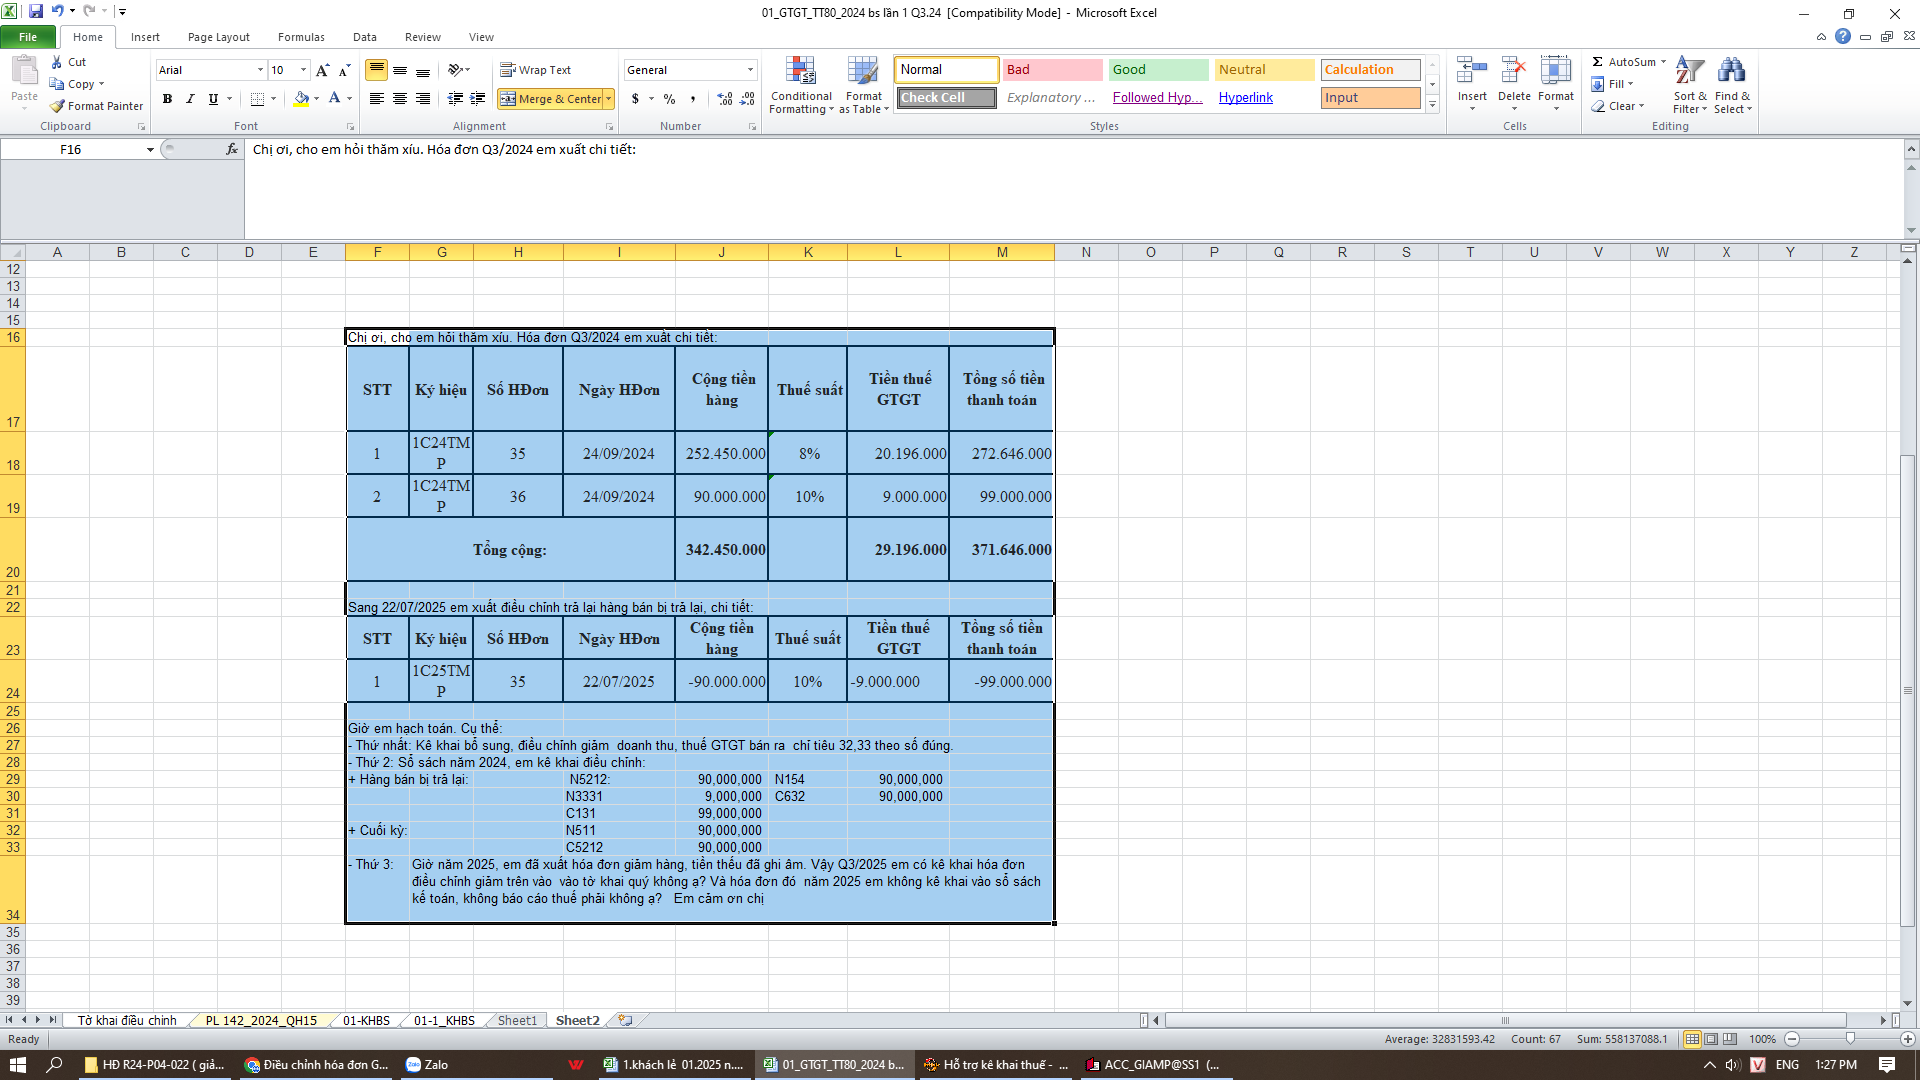Apply Percent Style format

(669, 99)
